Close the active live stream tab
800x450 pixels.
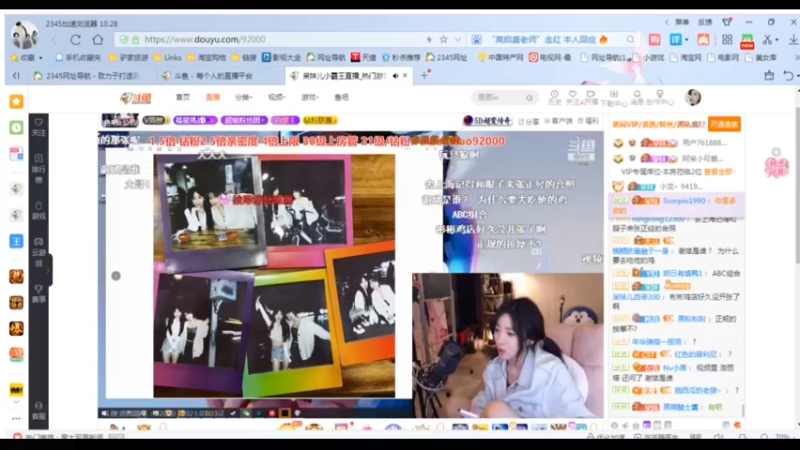point(405,76)
